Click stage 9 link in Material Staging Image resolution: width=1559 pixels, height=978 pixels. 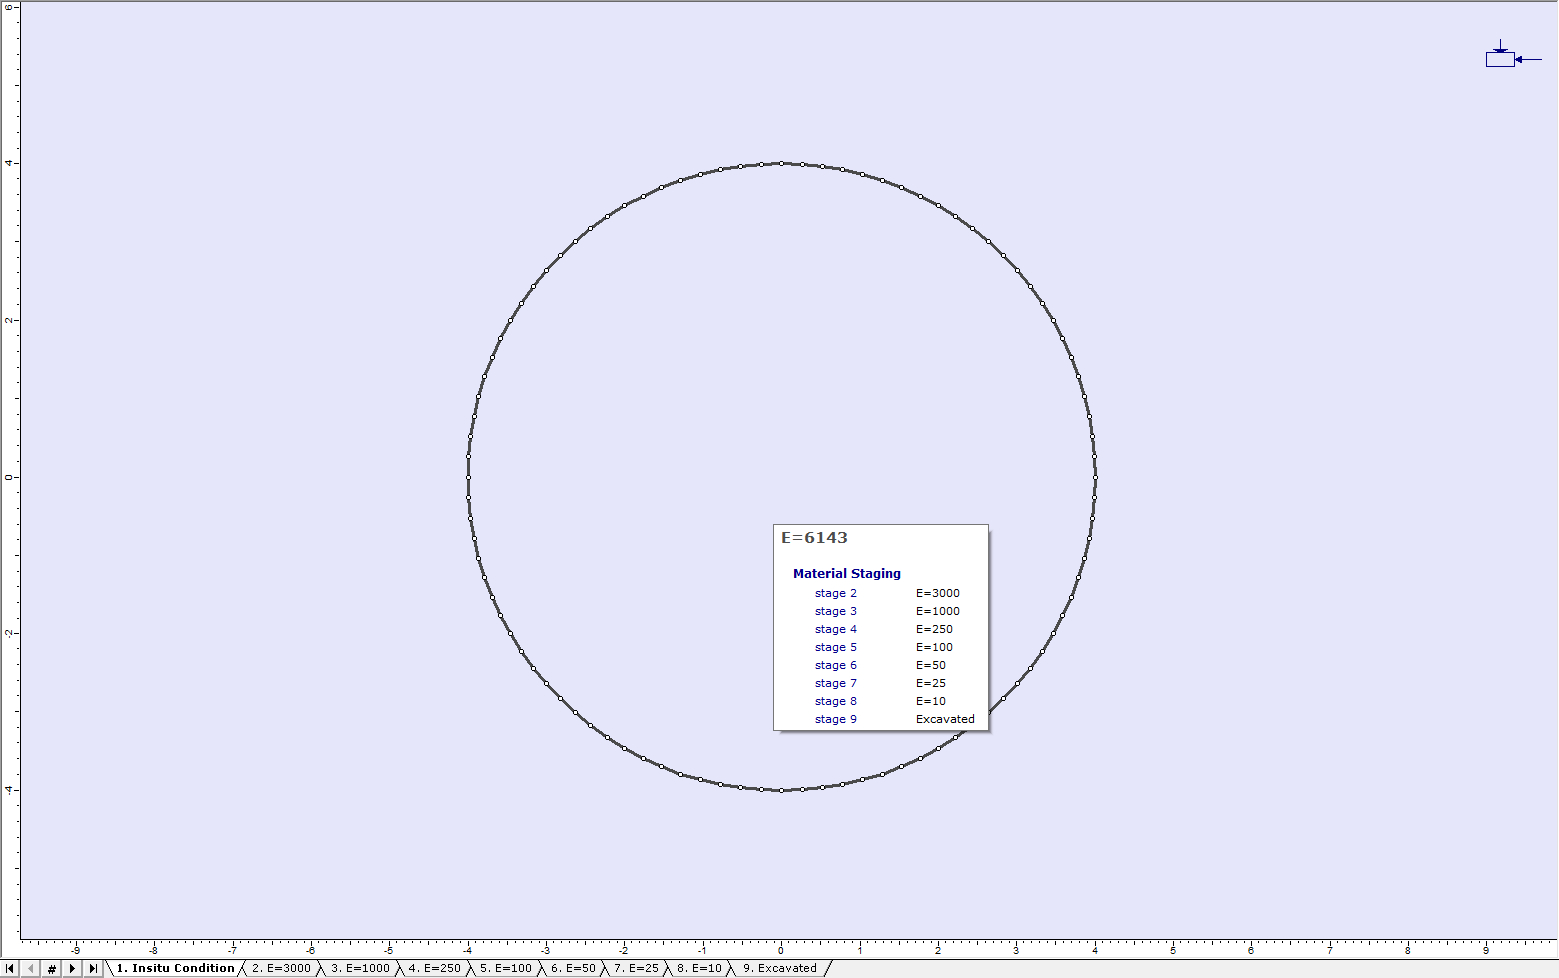click(835, 719)
